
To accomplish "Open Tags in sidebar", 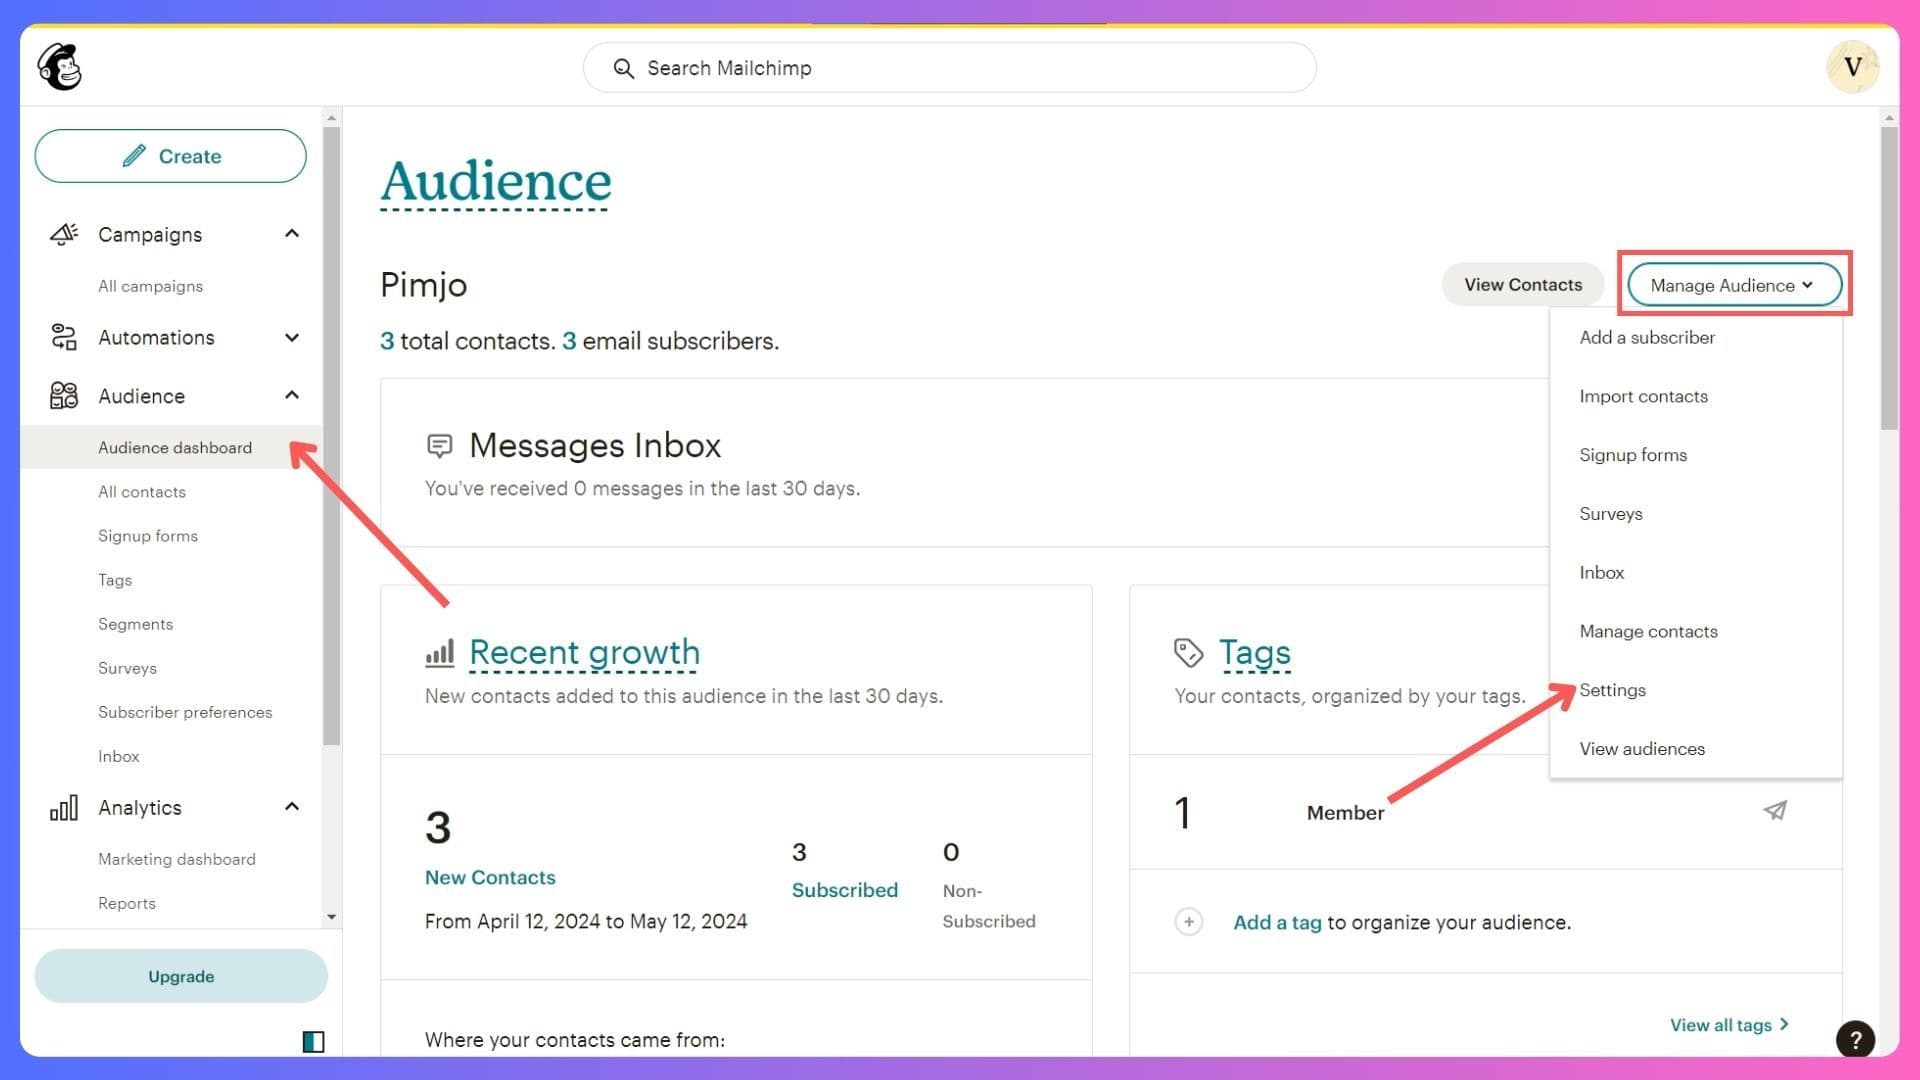I will click(115, 580).
